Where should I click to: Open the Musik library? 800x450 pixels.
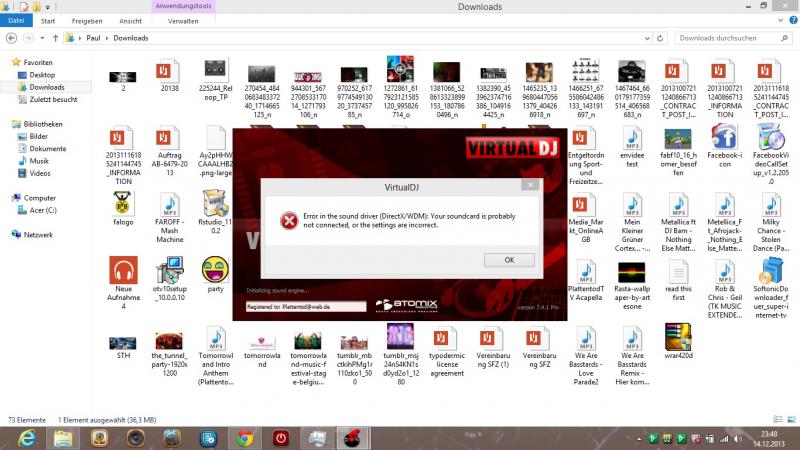pos(39,161)
